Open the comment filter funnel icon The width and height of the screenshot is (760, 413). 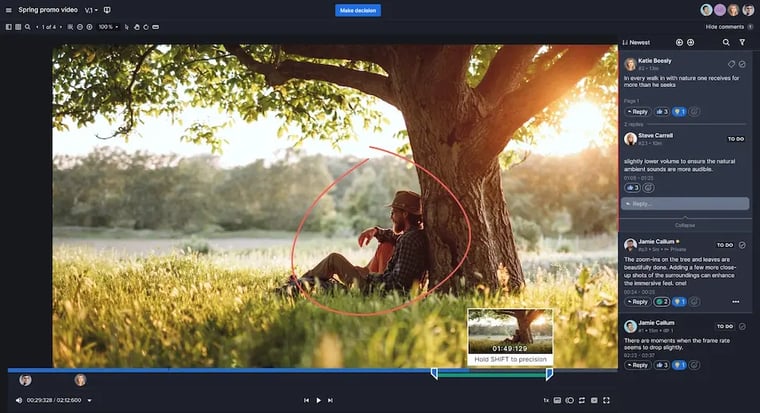[742, 42]
